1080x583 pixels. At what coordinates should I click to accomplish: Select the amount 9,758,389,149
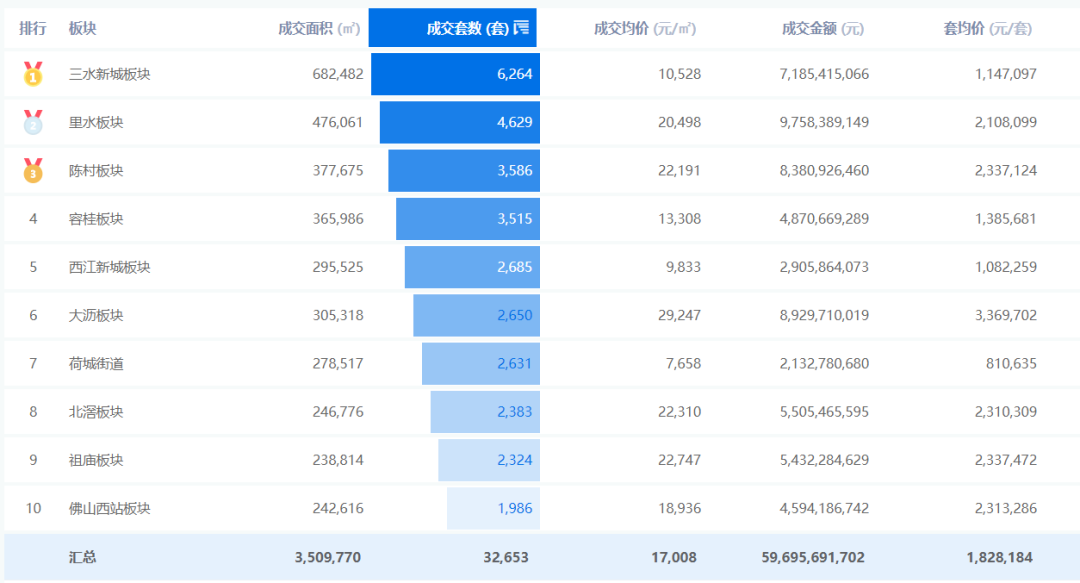click(824, 123)
